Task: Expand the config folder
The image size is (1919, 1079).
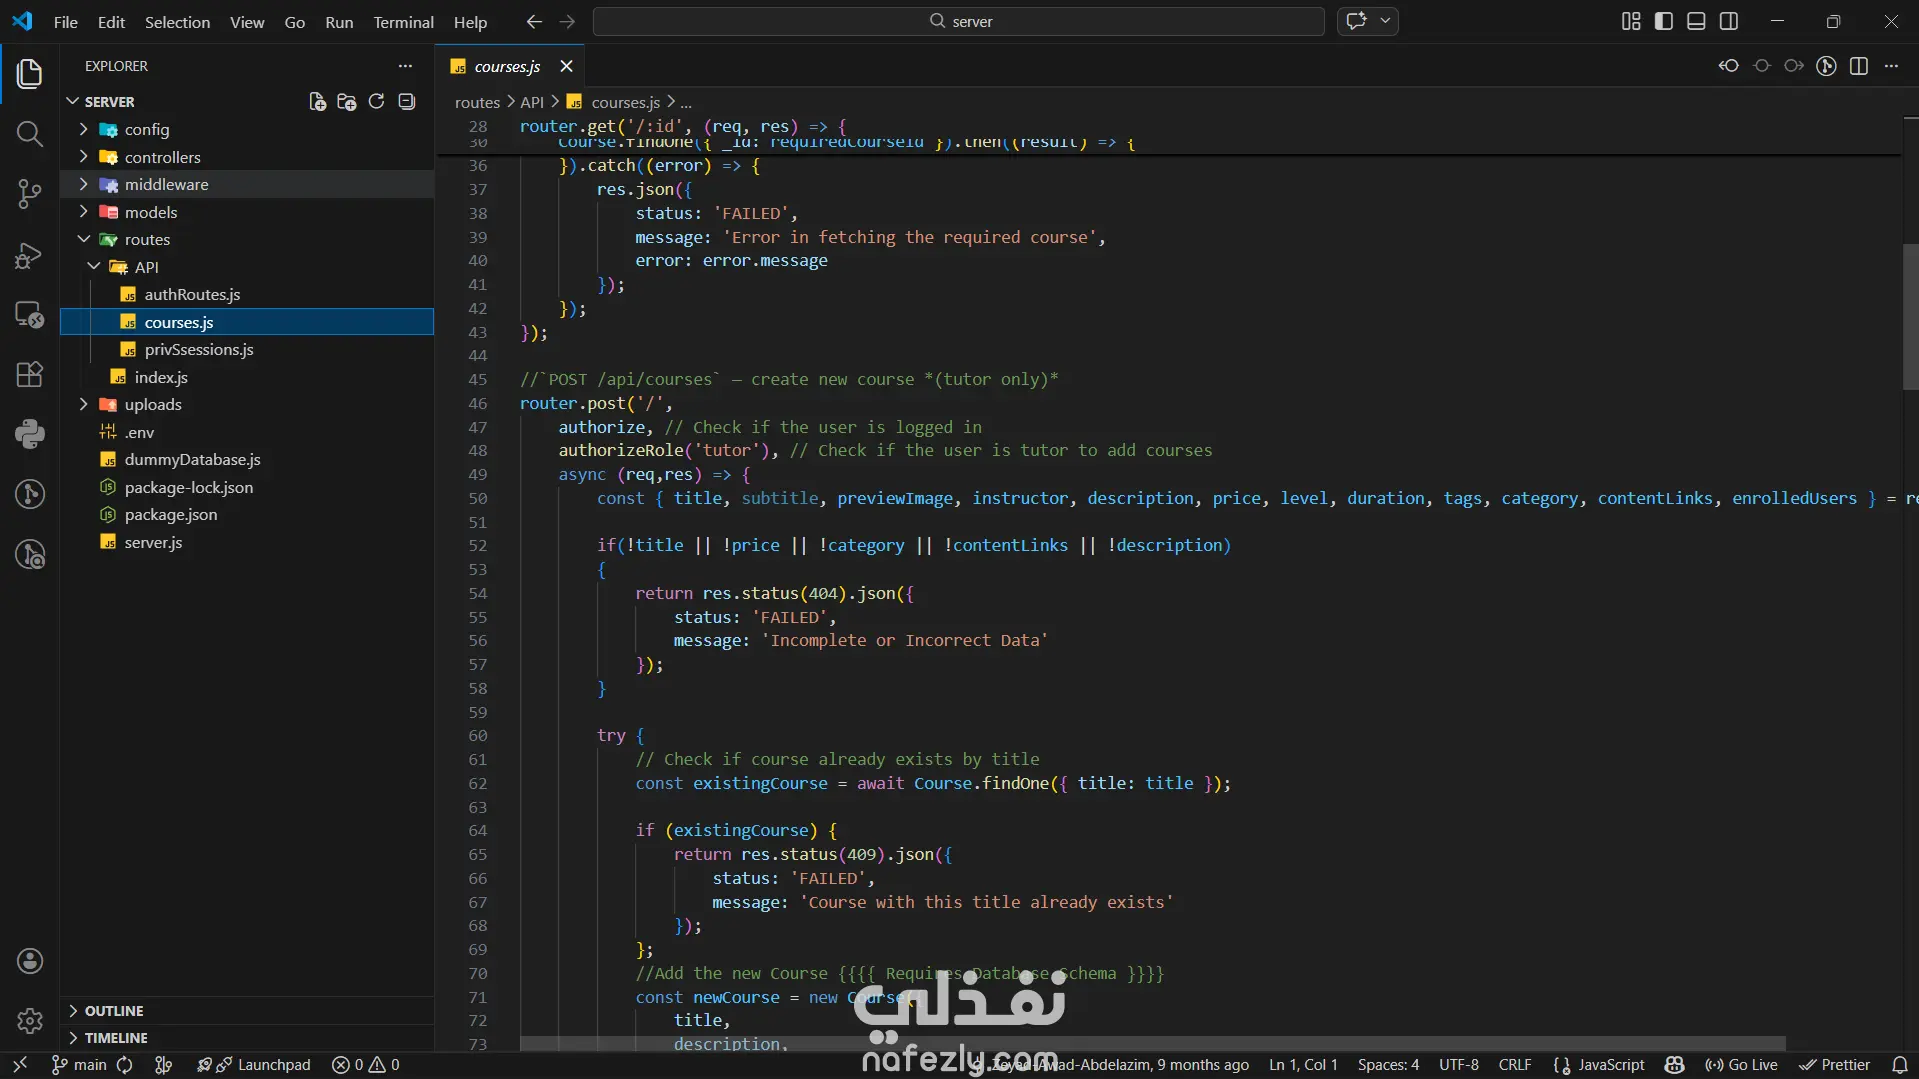Action: point(247,130)
